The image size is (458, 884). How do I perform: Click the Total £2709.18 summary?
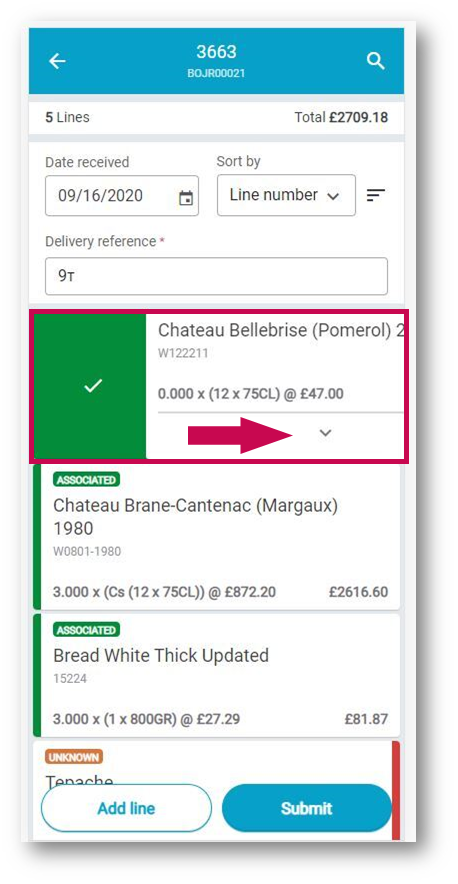click(x=341, y=117)
